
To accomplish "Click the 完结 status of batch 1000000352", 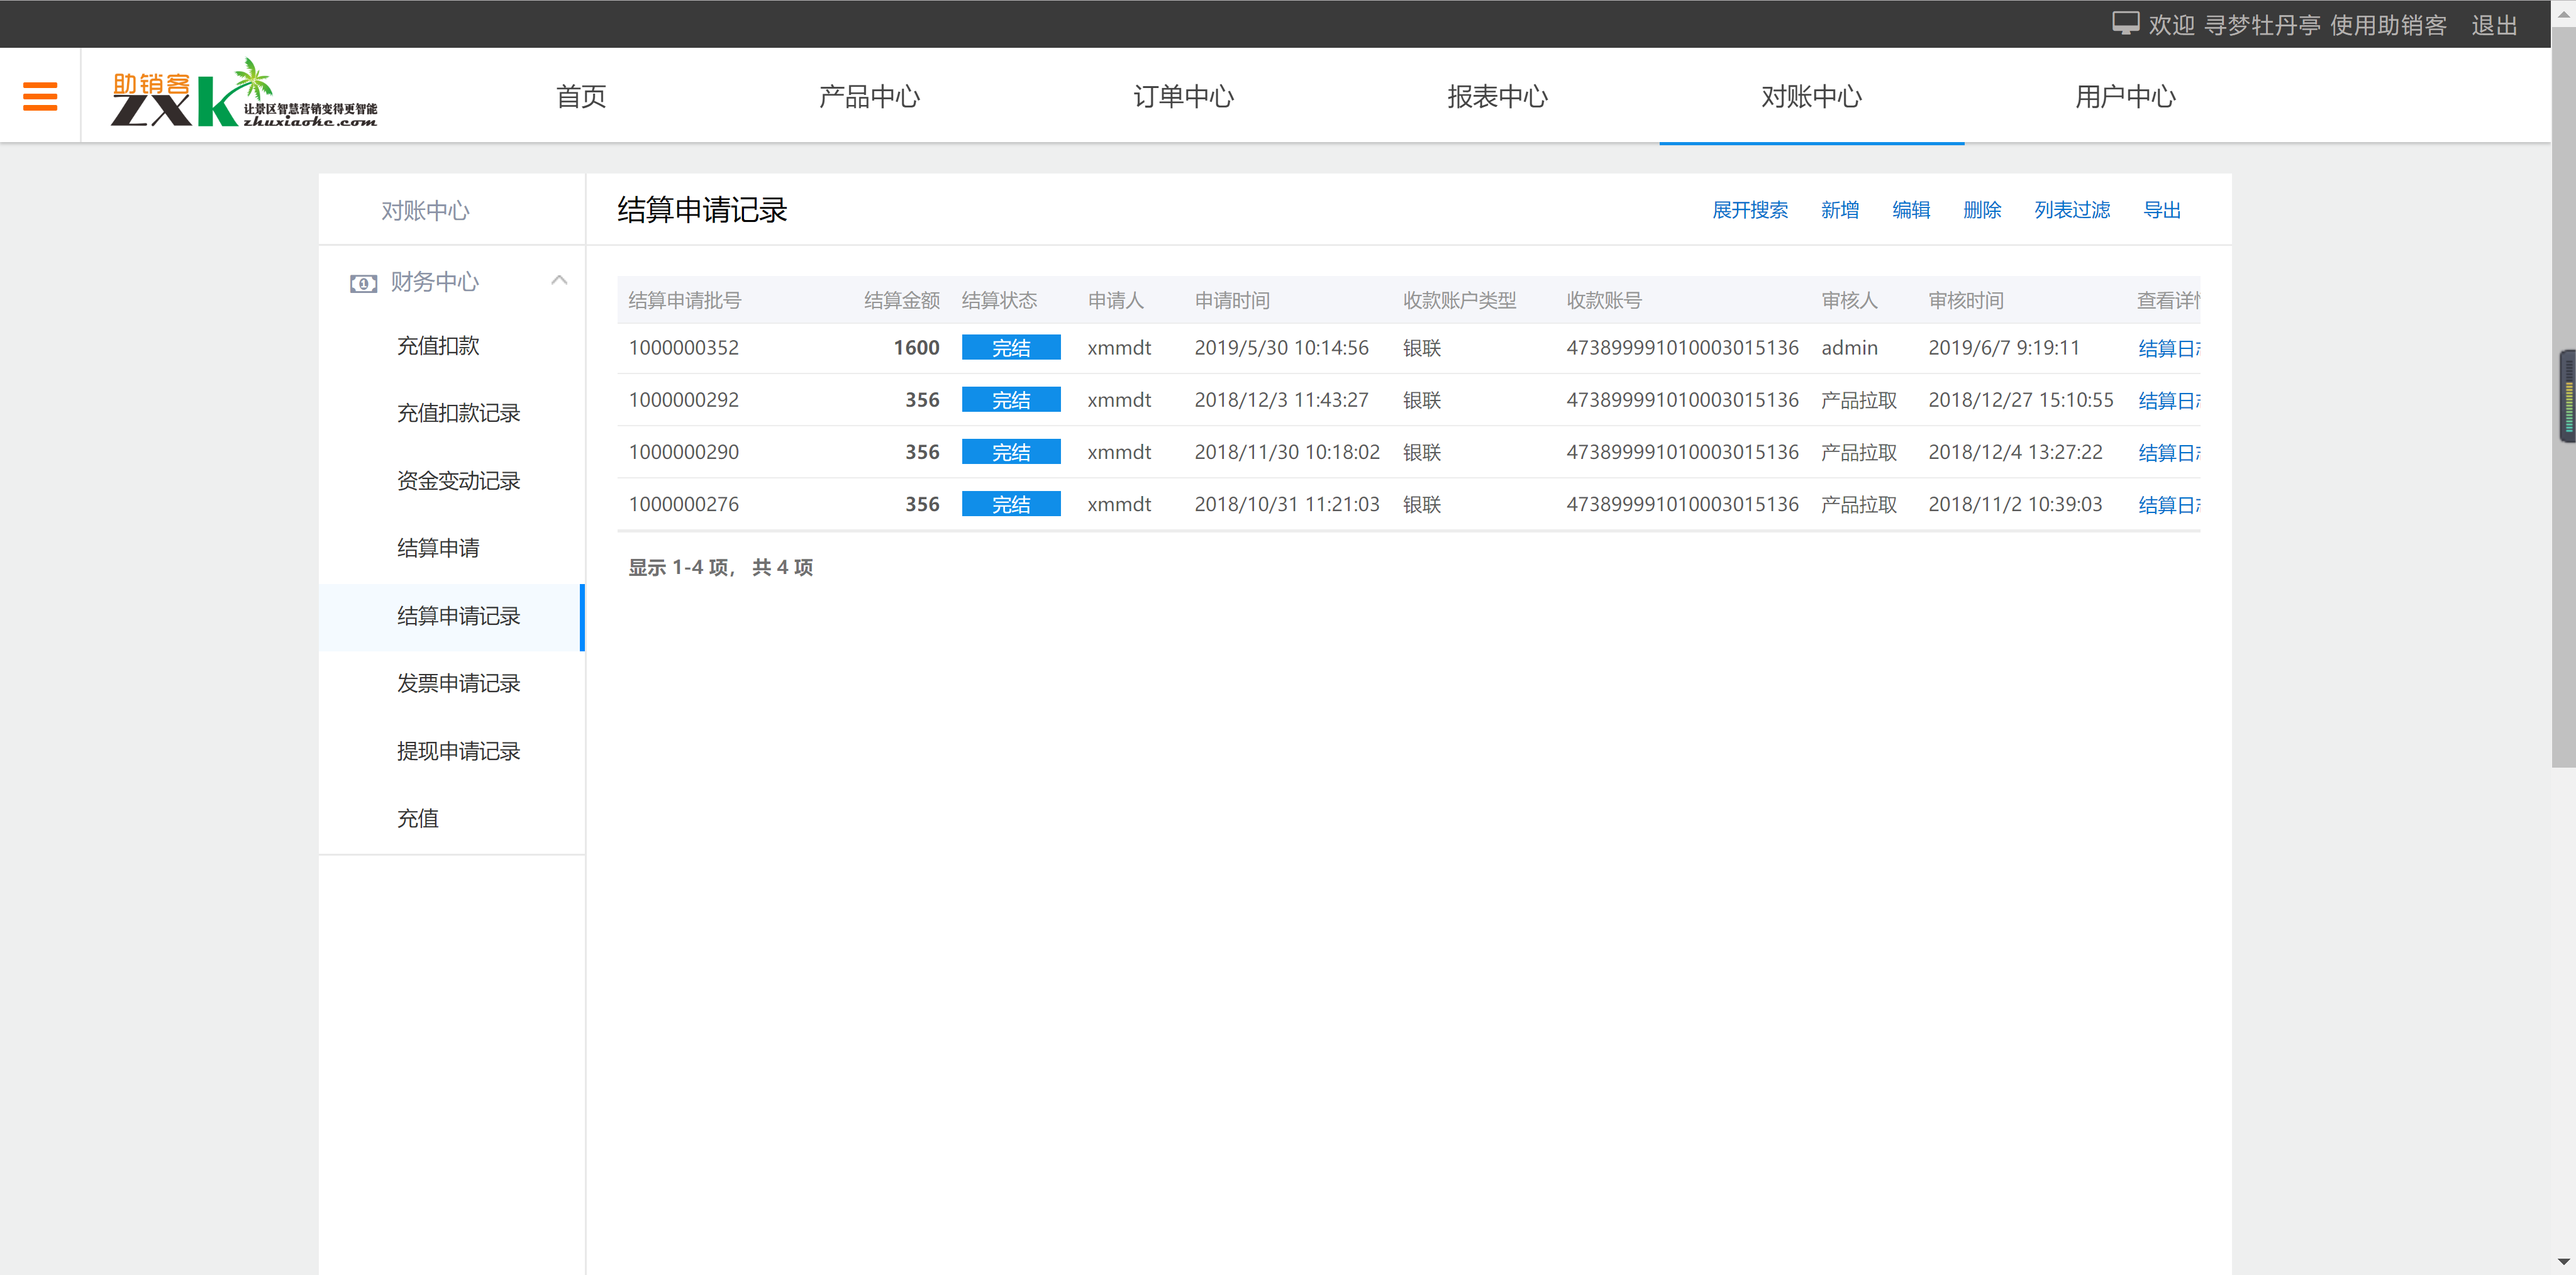I will pyautogui.click(x=1011, y=347).
